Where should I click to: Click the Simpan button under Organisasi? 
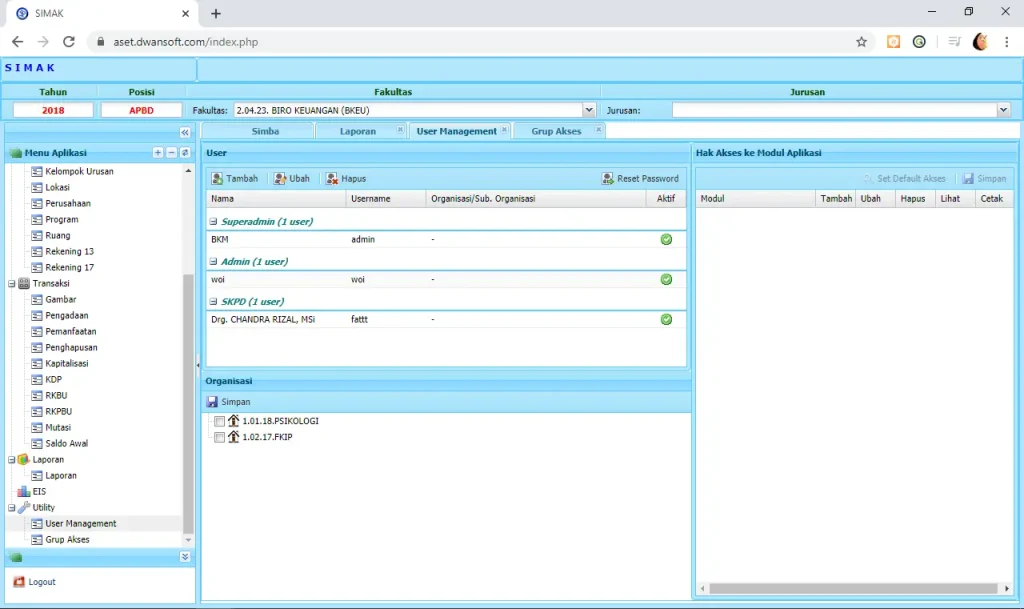coord(229,401)
